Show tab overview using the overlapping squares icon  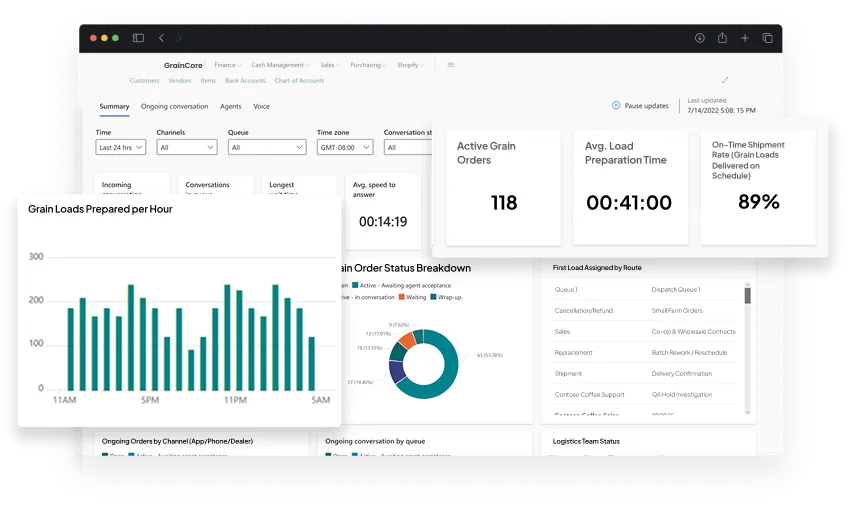point(768,38)
